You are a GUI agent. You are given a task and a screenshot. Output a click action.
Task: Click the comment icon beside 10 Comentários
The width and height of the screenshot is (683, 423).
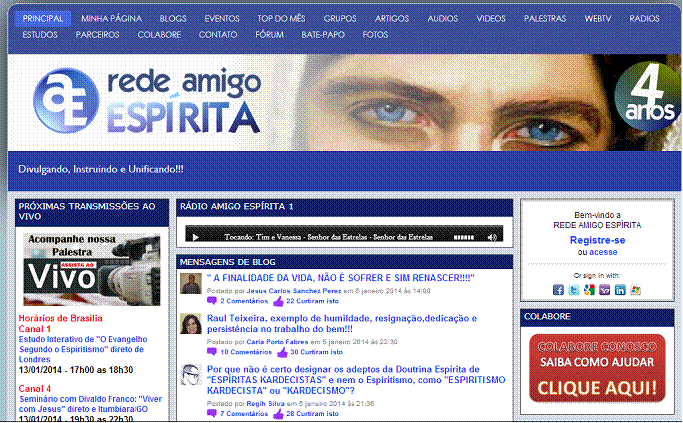[x=212, y=352]
